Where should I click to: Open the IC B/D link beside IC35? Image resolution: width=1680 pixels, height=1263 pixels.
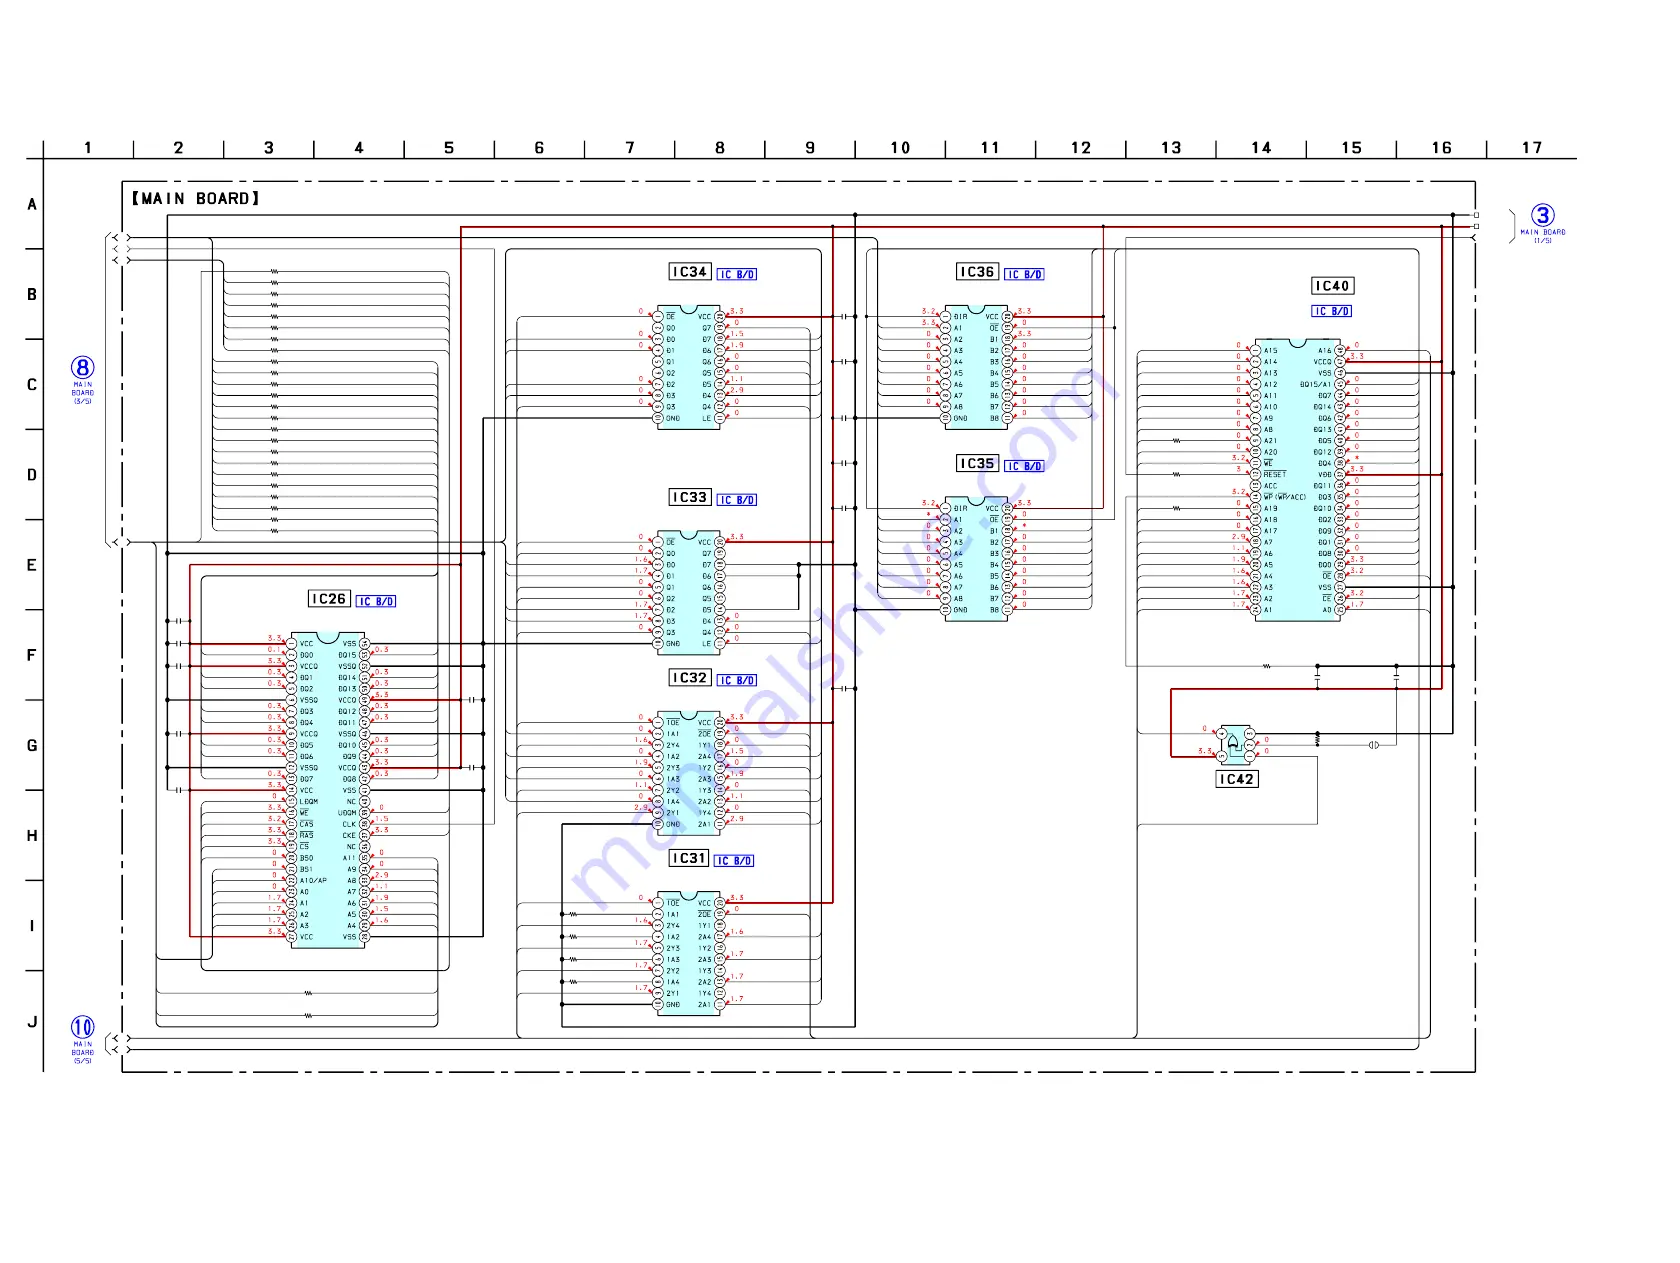[1024, 466]
